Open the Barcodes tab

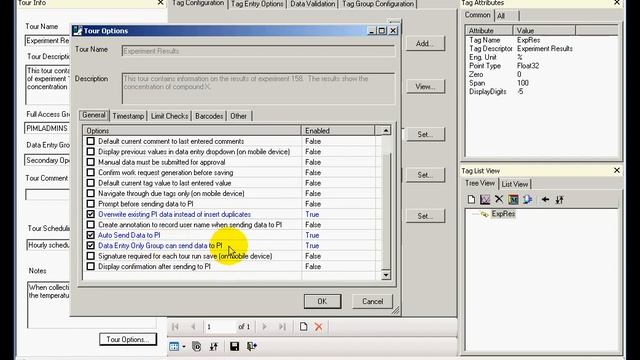tap(209, 116)
